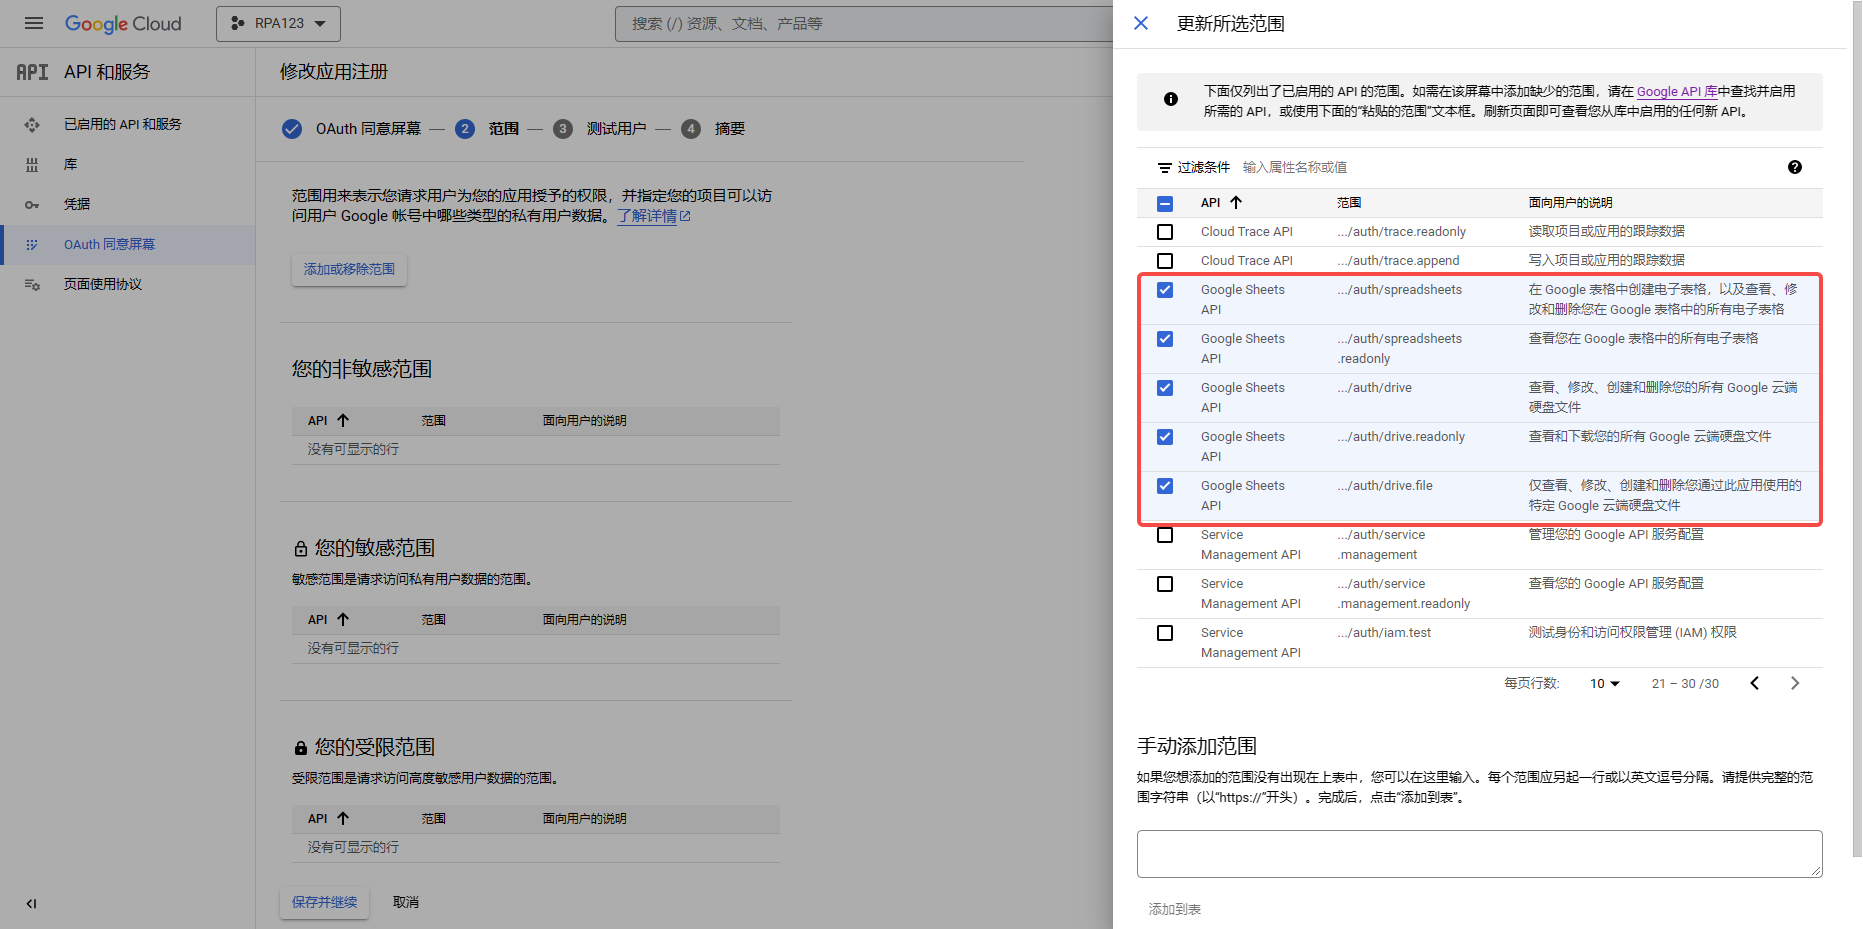Close the update selected scopes panel
1863x929 pixels.
pyautogui.click(x=1141, y=23)
